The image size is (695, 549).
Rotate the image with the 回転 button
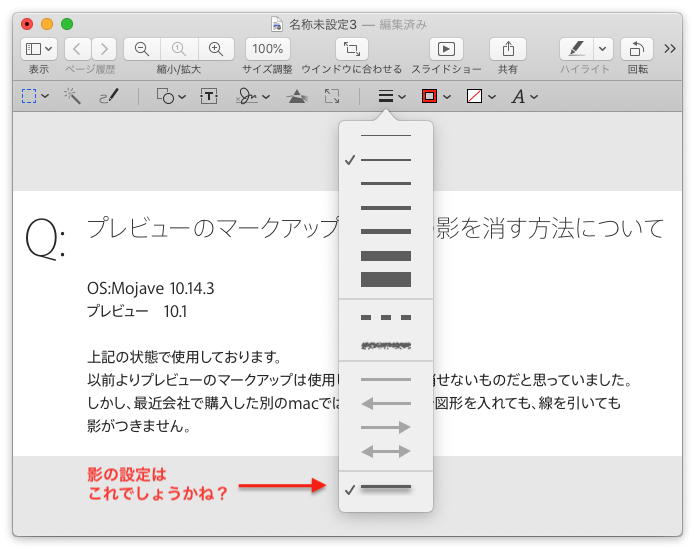636,48
